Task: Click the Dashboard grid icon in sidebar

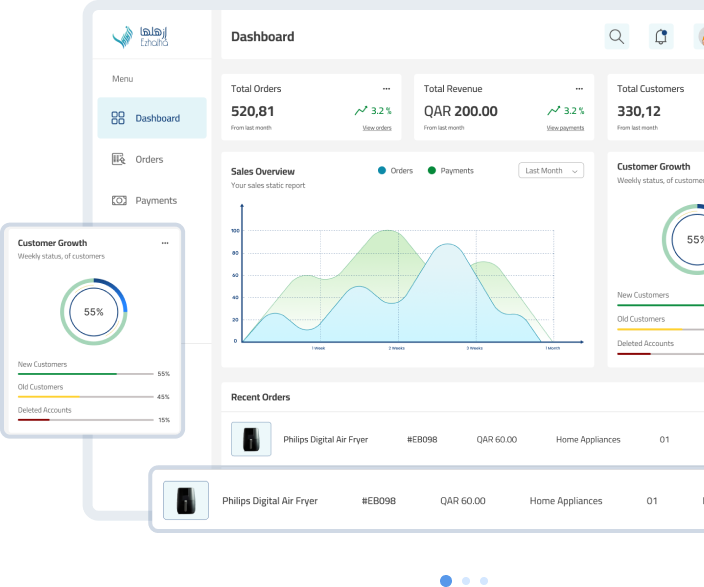Action: point(118,118)
